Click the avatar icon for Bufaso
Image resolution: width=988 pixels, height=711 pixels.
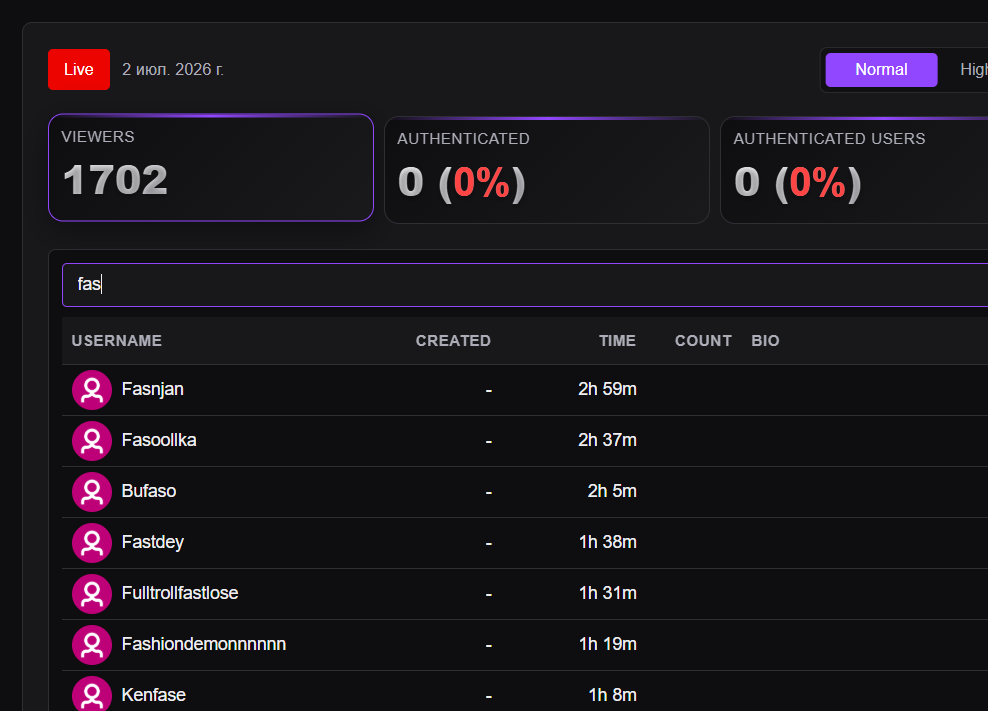(x=92, y=492)
